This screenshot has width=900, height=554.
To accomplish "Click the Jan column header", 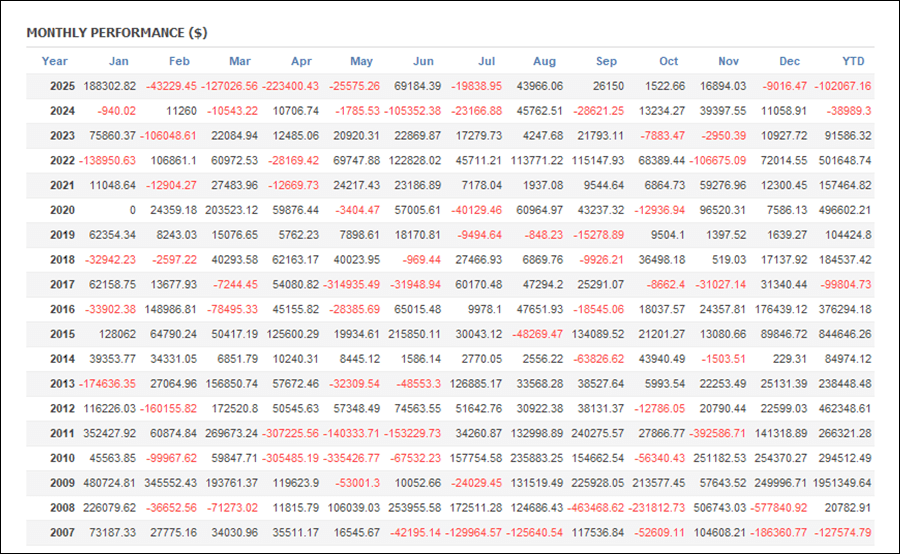I will 118,61.
